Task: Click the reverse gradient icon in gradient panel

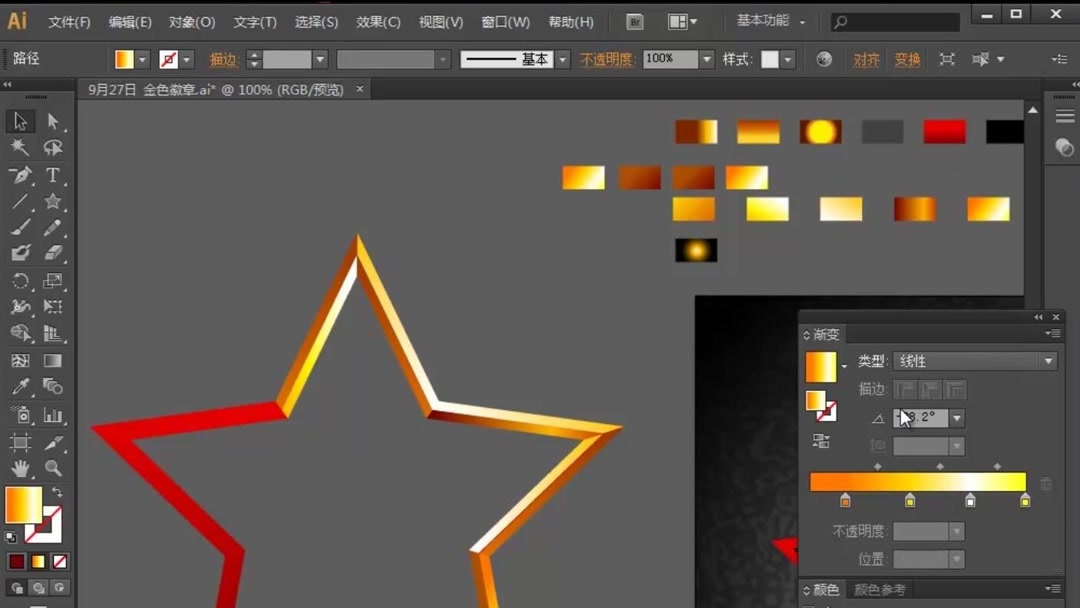Action: pos(820,440)
